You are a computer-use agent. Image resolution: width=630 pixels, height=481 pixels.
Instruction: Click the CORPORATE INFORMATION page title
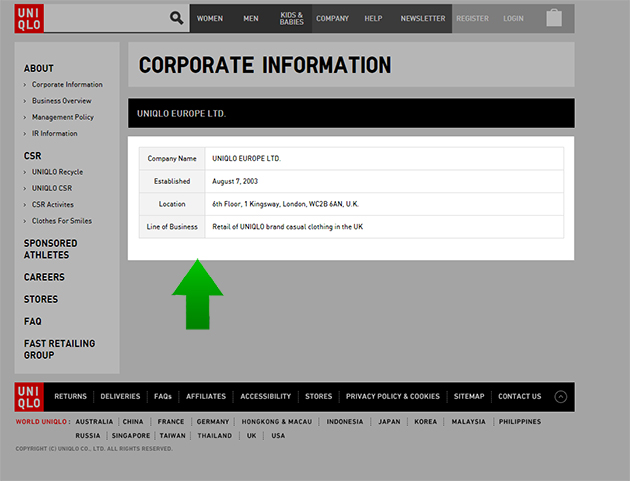pyautogui.click(x=265, y=65)
